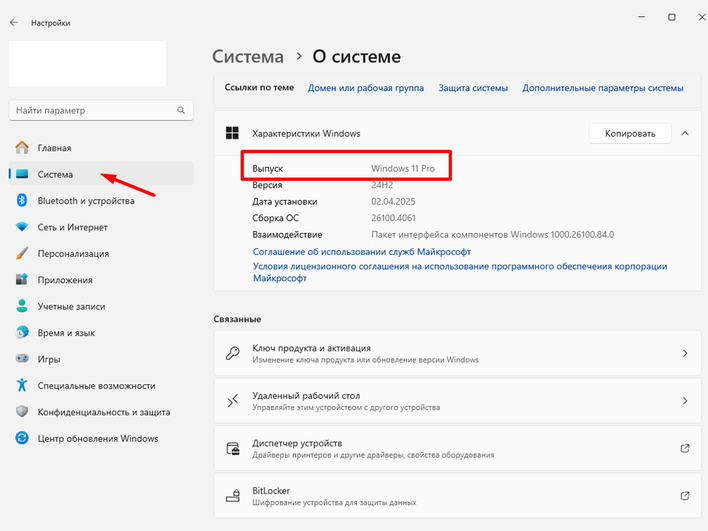Open Домен или рабочая группа link
Viewport: 708px width, 531px height.
coord(366,88)
